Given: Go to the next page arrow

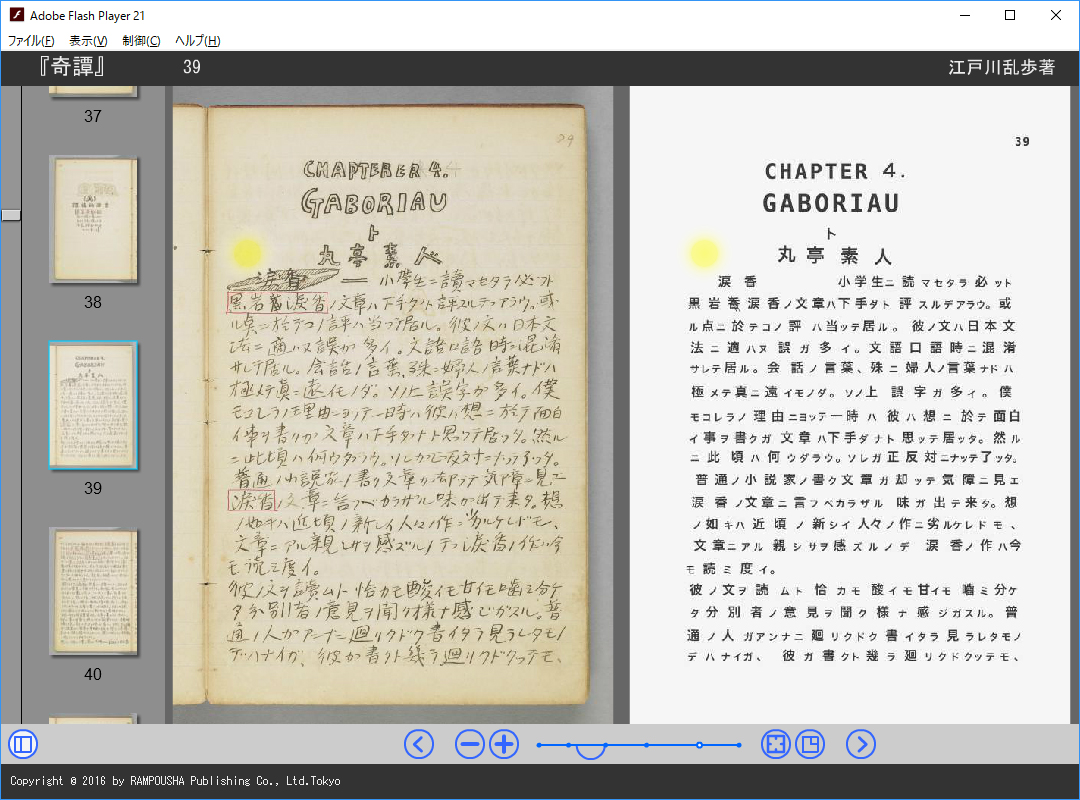Looking at the screenshot, I should point(861,745).
